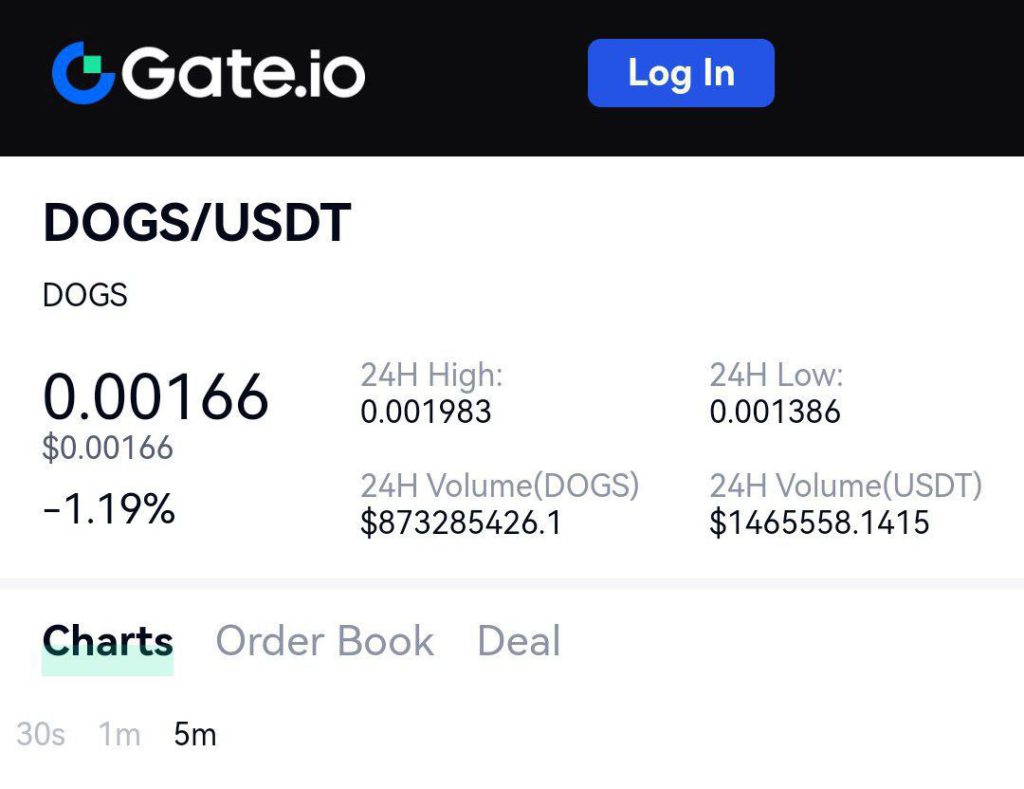Click the 24H Volume(USDT) amount
Image resolution: width=1024 pixels, height=789 pixels.
coord(820,523)
